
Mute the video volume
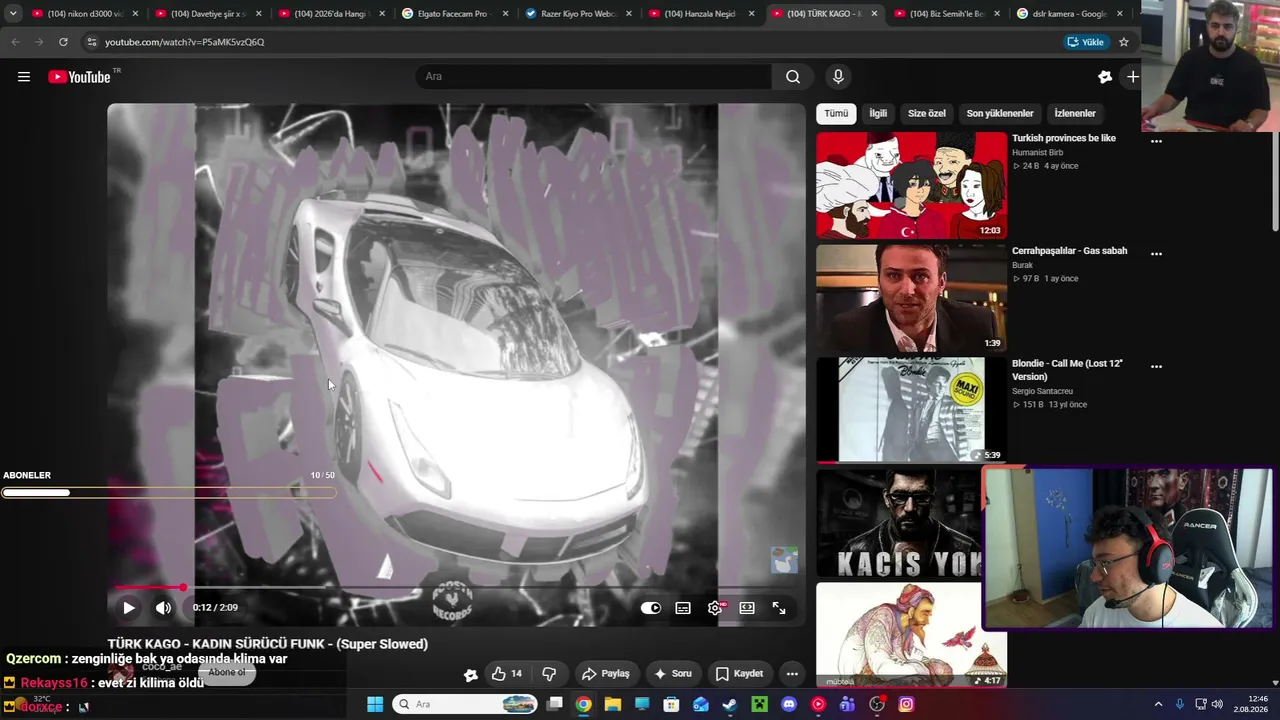[163, 608]
